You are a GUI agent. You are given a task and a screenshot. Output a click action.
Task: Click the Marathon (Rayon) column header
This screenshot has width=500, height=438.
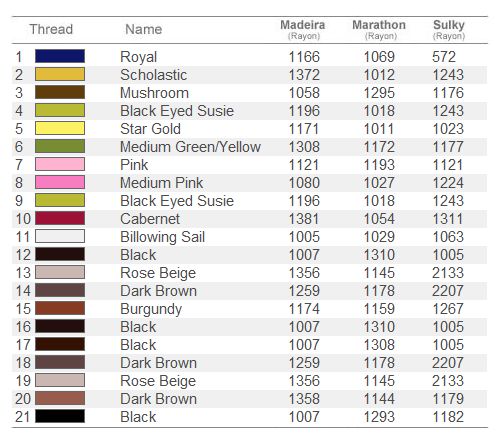(x=379, y=30)
